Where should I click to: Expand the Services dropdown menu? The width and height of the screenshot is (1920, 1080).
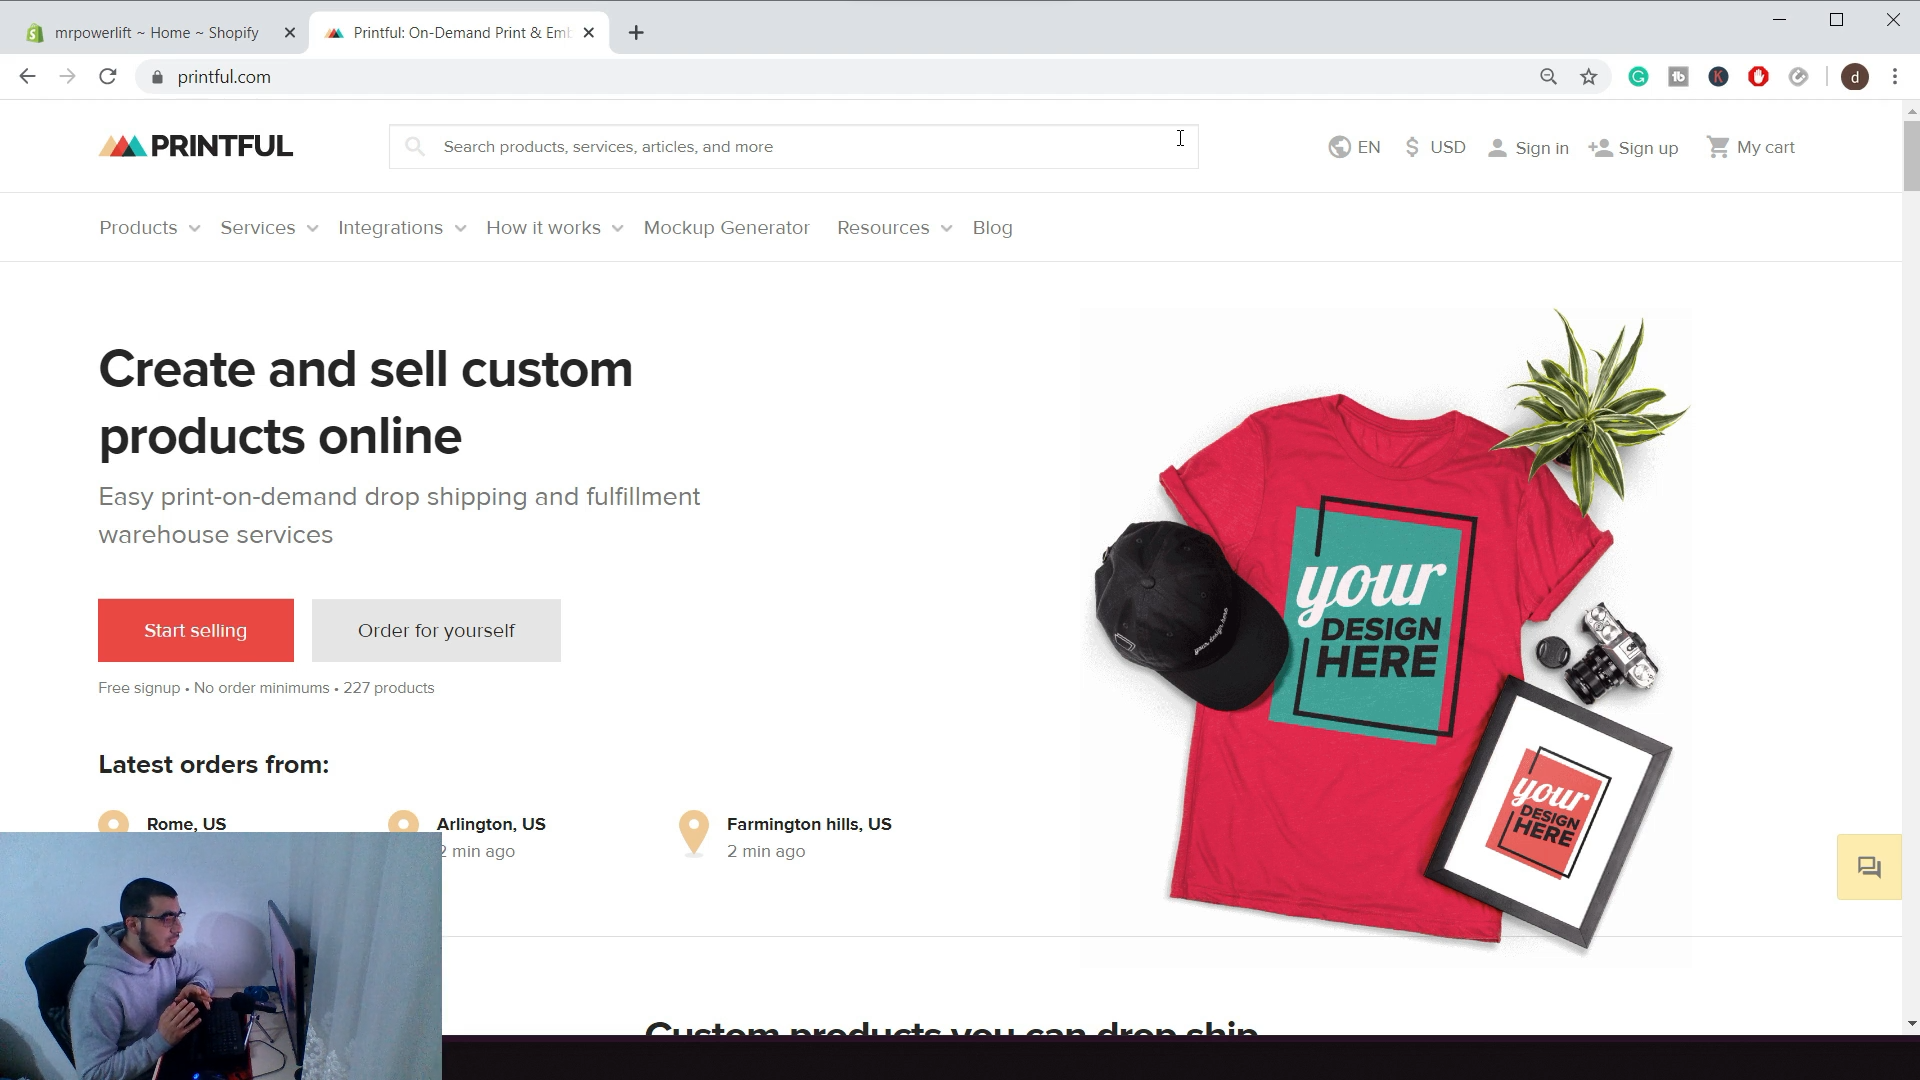[267, 227]
